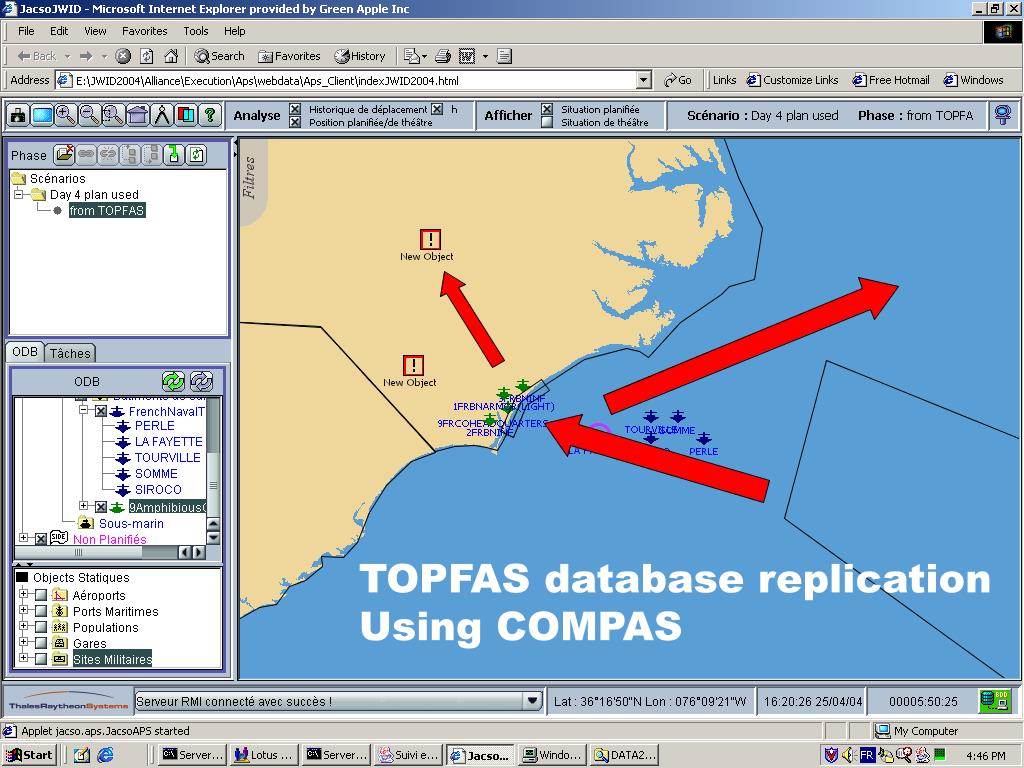The width and height of the screenshot is (1024, 768).
Task: Open the Edit menu
Action: [x=59, y=31]
